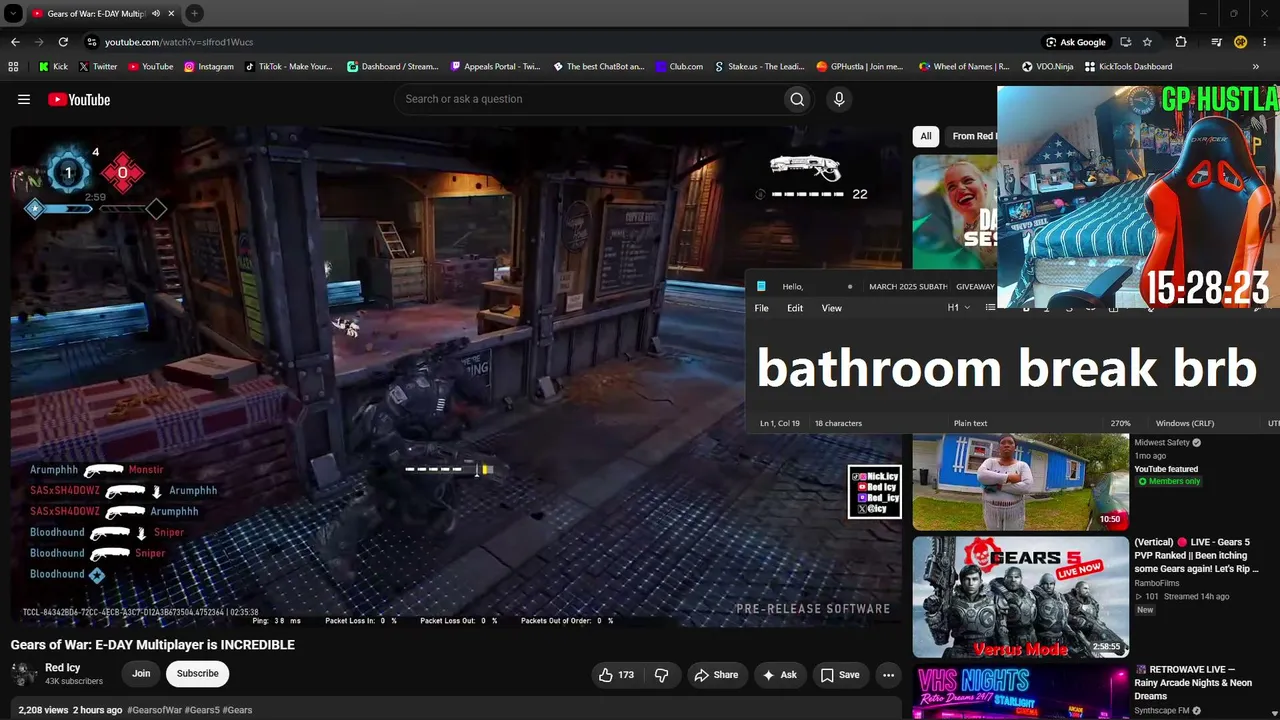This screenshot has height=720, width=1280.
Task: Go back to the previous browser page
Action: pyautogui.click(x=15, y=42)
